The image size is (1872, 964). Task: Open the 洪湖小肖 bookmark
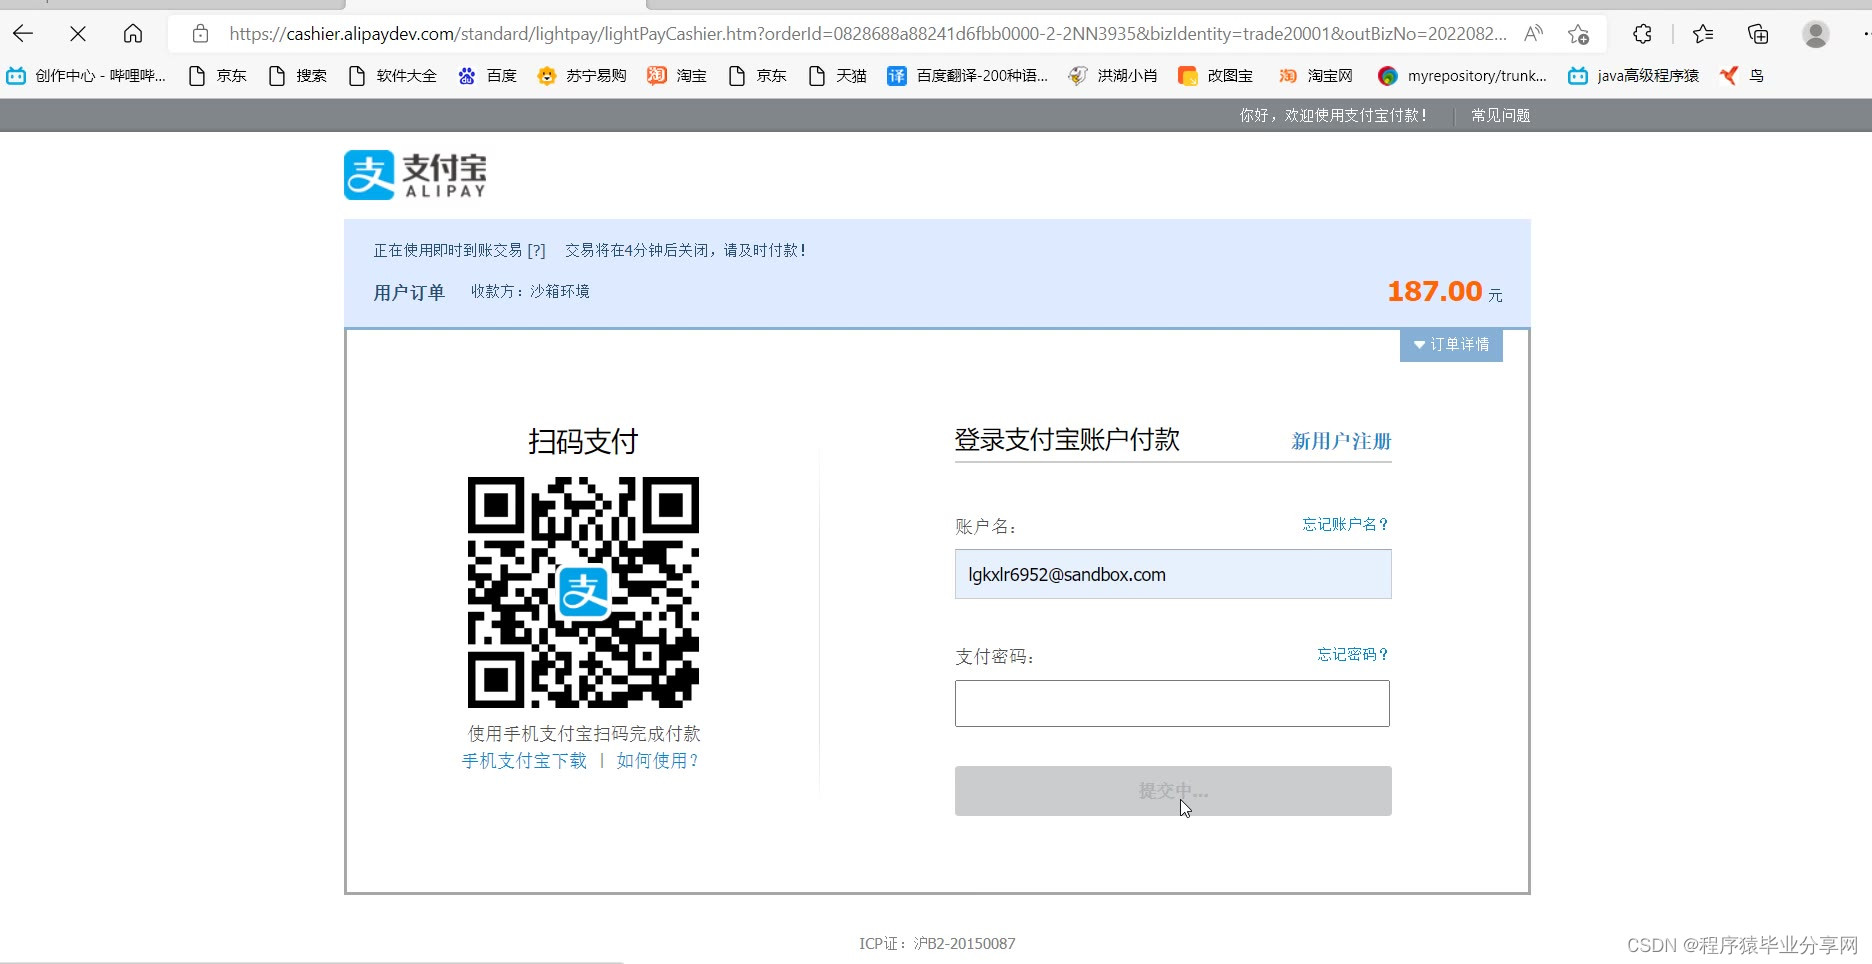click(x=1112, y=76)
